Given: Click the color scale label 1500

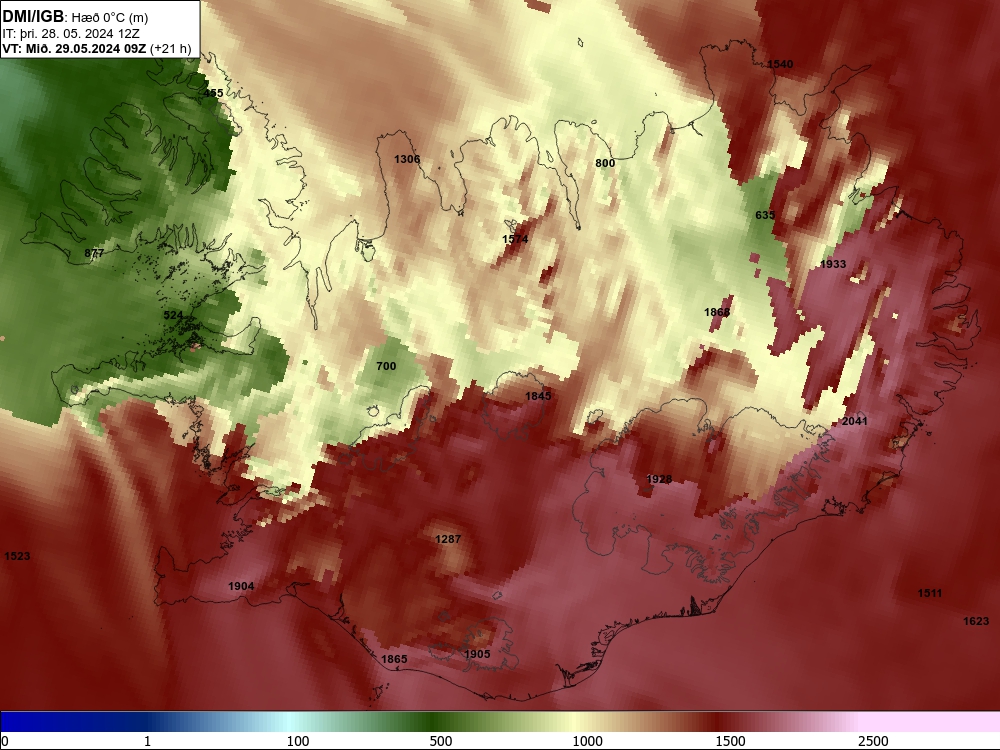Looking at the screenshot, I should coord(730,741).
